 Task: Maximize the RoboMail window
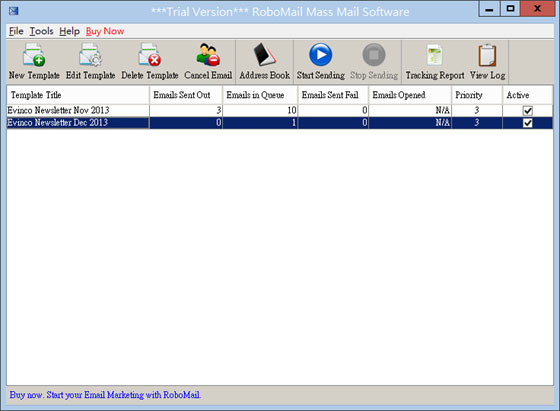coord(510,9)
